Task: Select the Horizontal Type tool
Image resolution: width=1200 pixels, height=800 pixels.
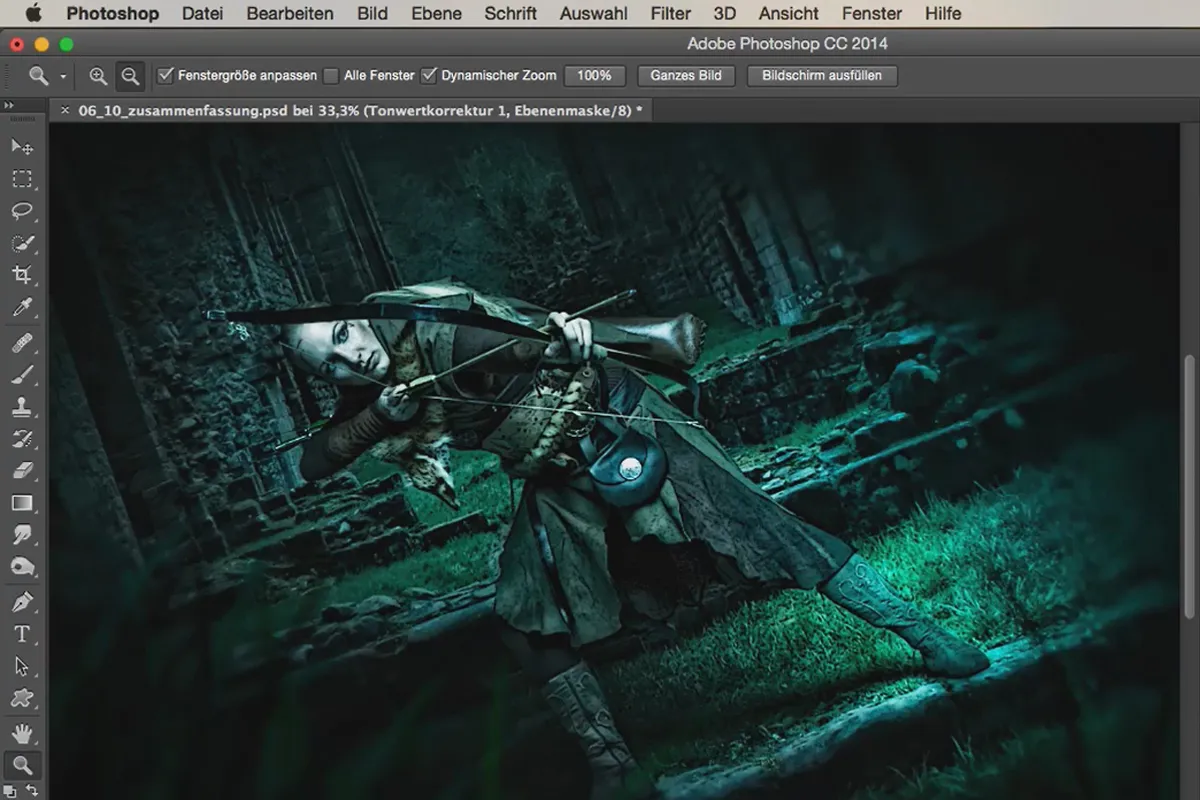Action: point(22,634)
